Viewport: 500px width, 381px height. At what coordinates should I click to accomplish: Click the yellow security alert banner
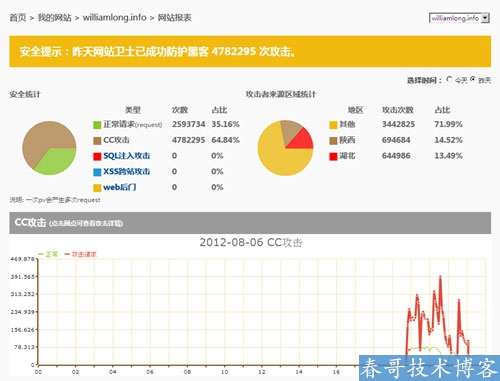pos(250,51)
